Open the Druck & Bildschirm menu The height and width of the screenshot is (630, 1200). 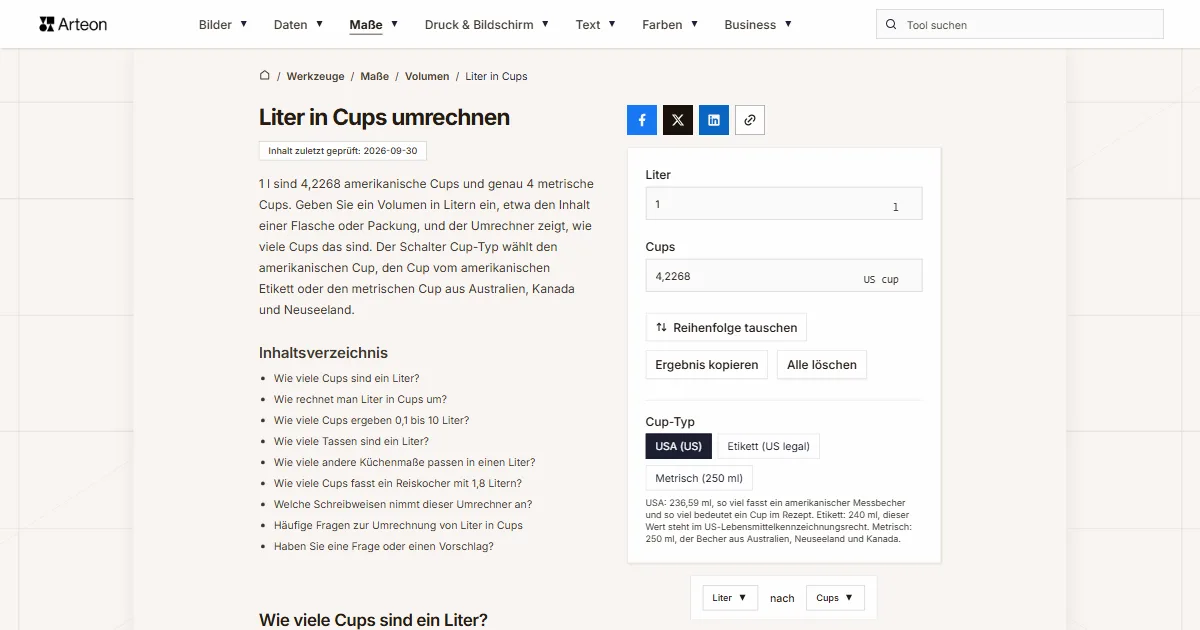(x=487, y=25)
